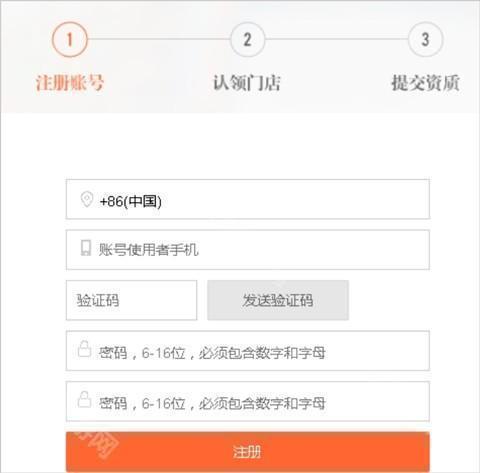Viewport: 480px width, 473px height.
Task: Click the step 3 circle icon
Action: click(x=425, y=39)
